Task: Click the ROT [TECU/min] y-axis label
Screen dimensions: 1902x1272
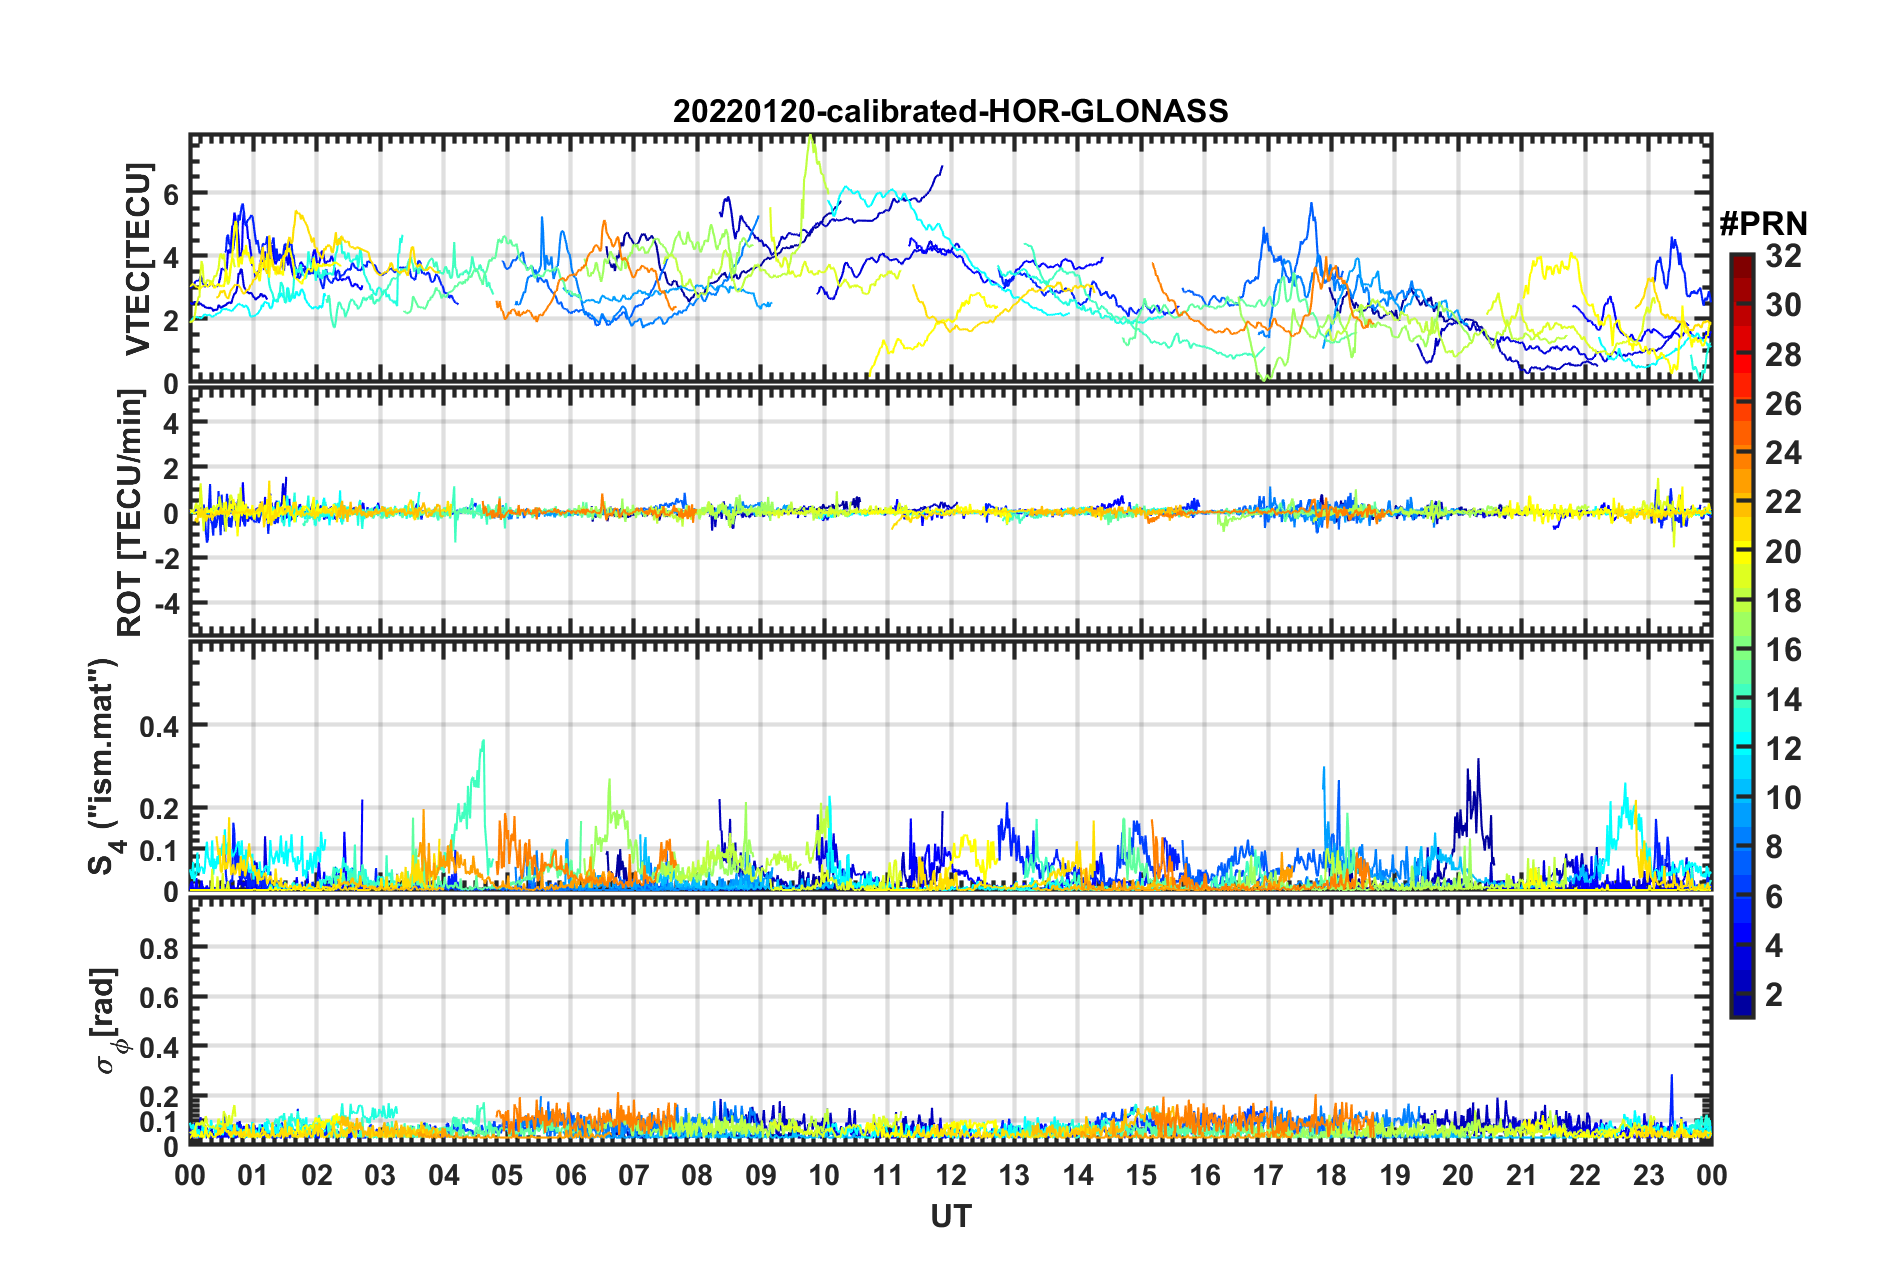Action: (131, 512)
